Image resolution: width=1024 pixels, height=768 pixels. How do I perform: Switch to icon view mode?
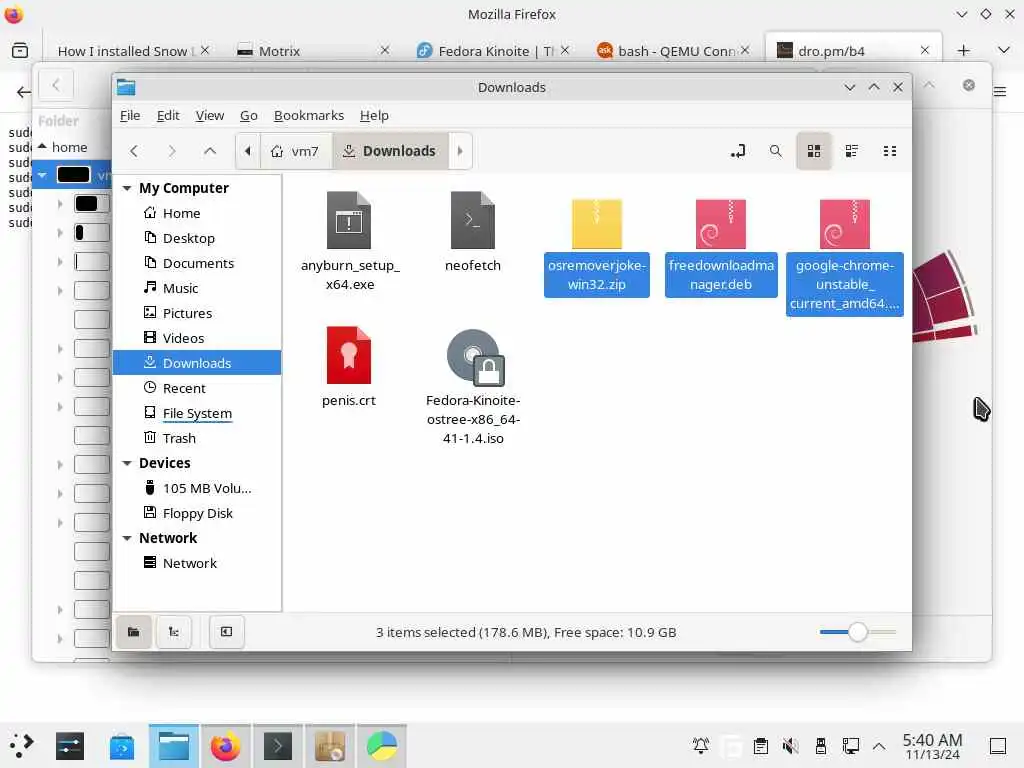(x=814, y=152)
